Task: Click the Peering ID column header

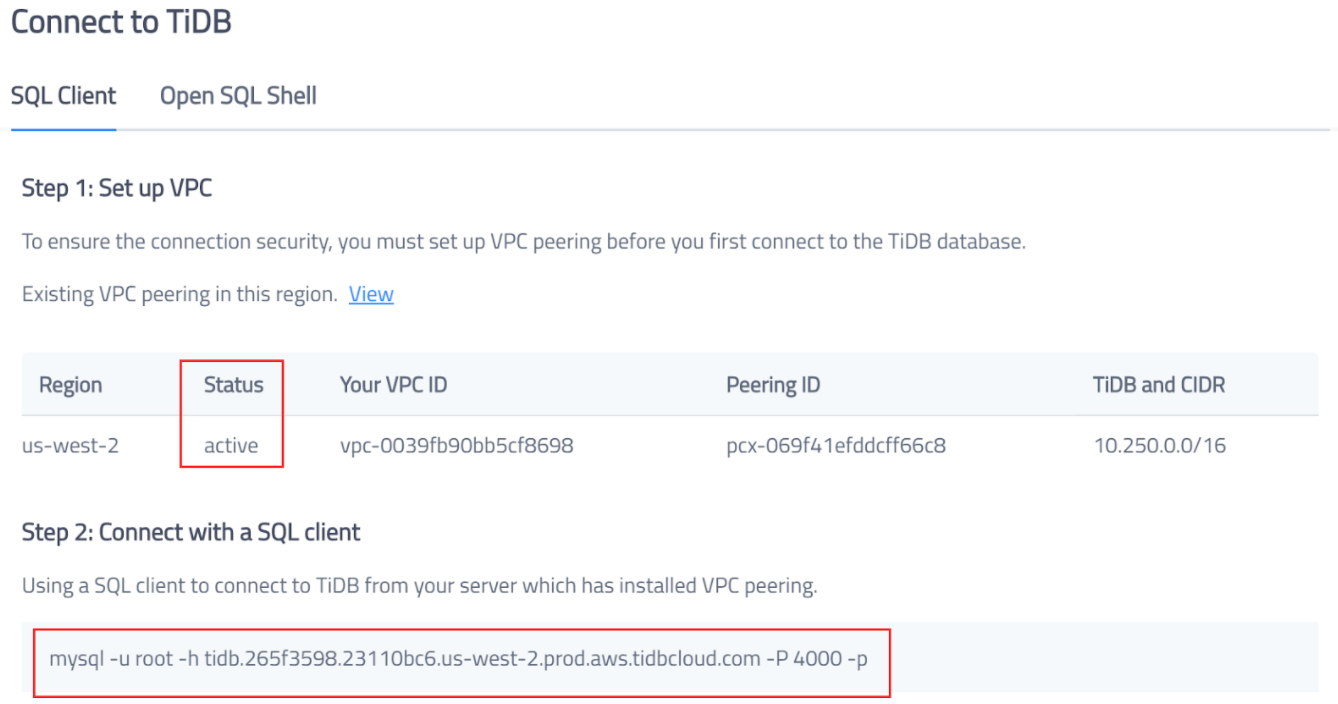Action: point(774,384)
